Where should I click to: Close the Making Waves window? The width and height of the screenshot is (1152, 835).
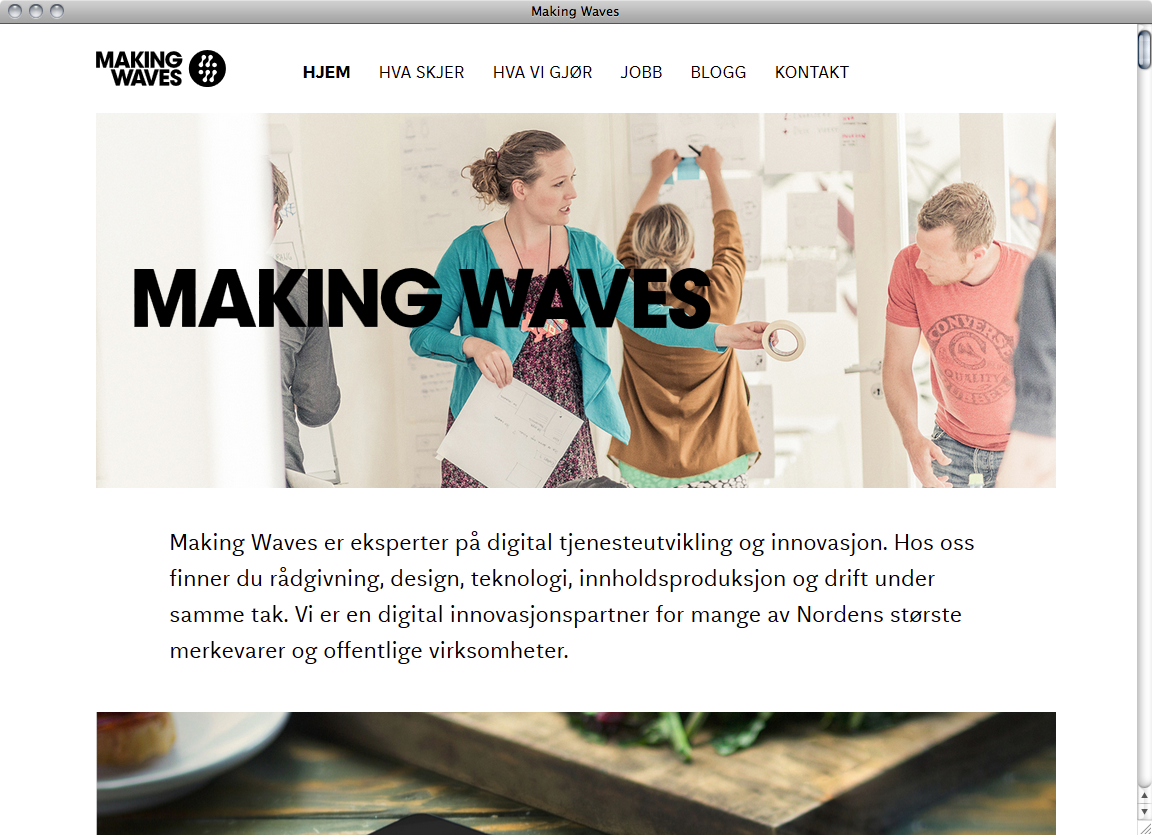pos(15,11)
